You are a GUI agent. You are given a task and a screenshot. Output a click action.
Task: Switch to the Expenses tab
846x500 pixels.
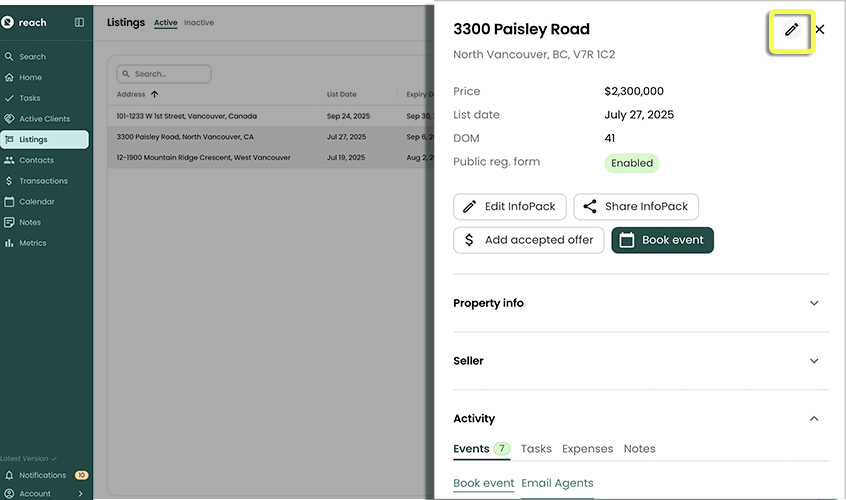point(587,449)
